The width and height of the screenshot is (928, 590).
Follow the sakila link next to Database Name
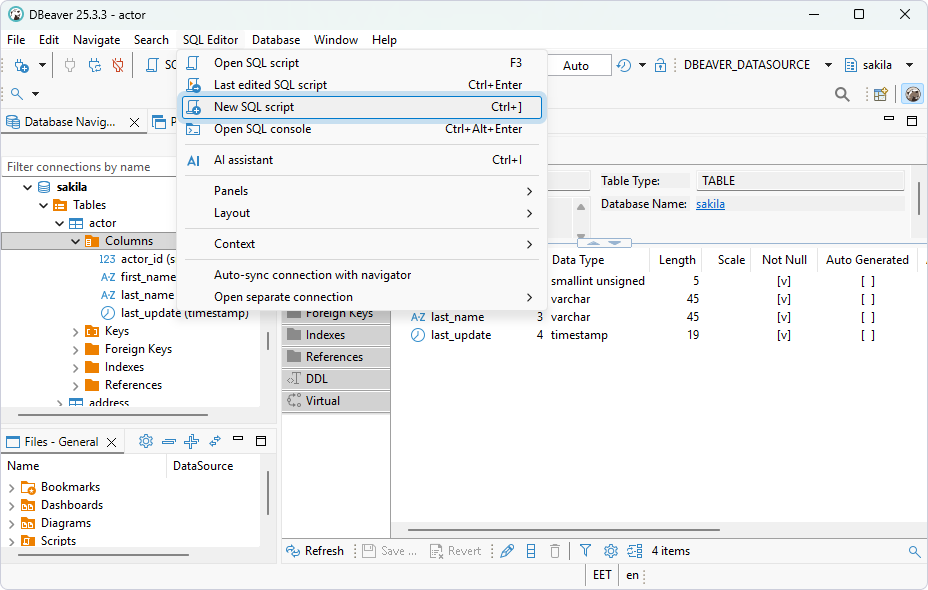pos(710,203)
